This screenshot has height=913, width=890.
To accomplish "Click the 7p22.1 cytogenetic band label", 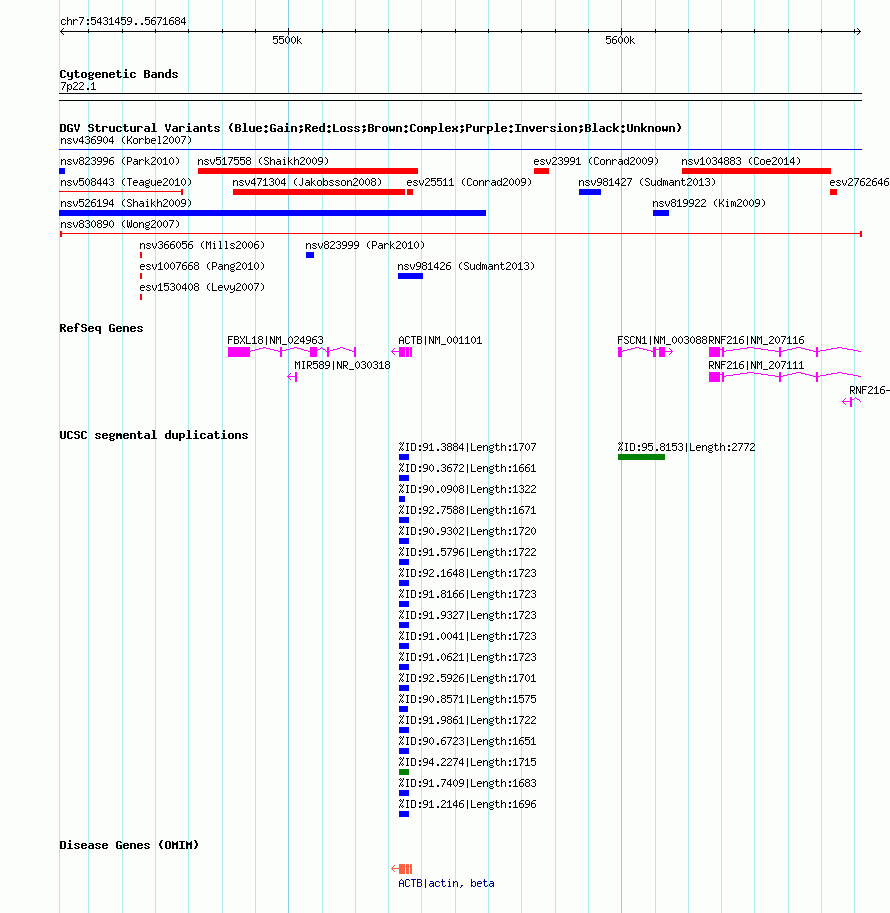I will [78, 86].
